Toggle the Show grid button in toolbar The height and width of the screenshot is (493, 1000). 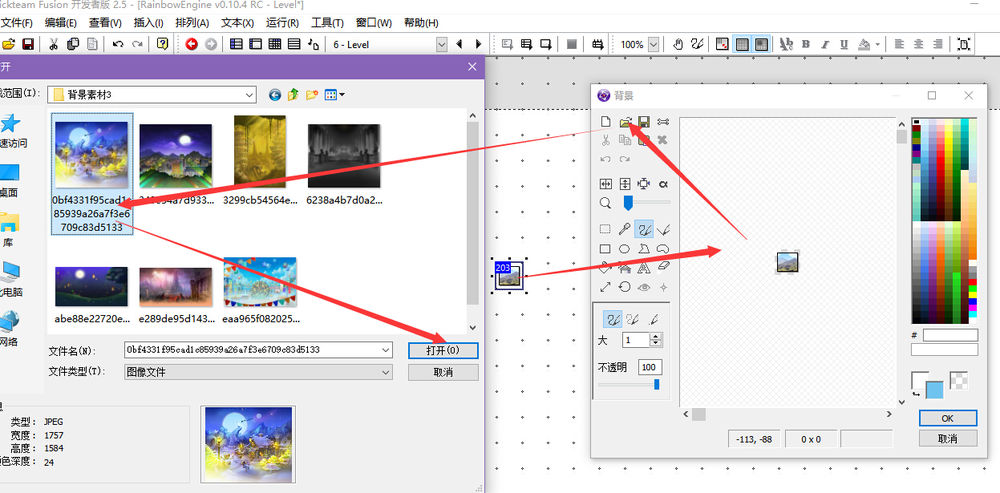point(742,44)
